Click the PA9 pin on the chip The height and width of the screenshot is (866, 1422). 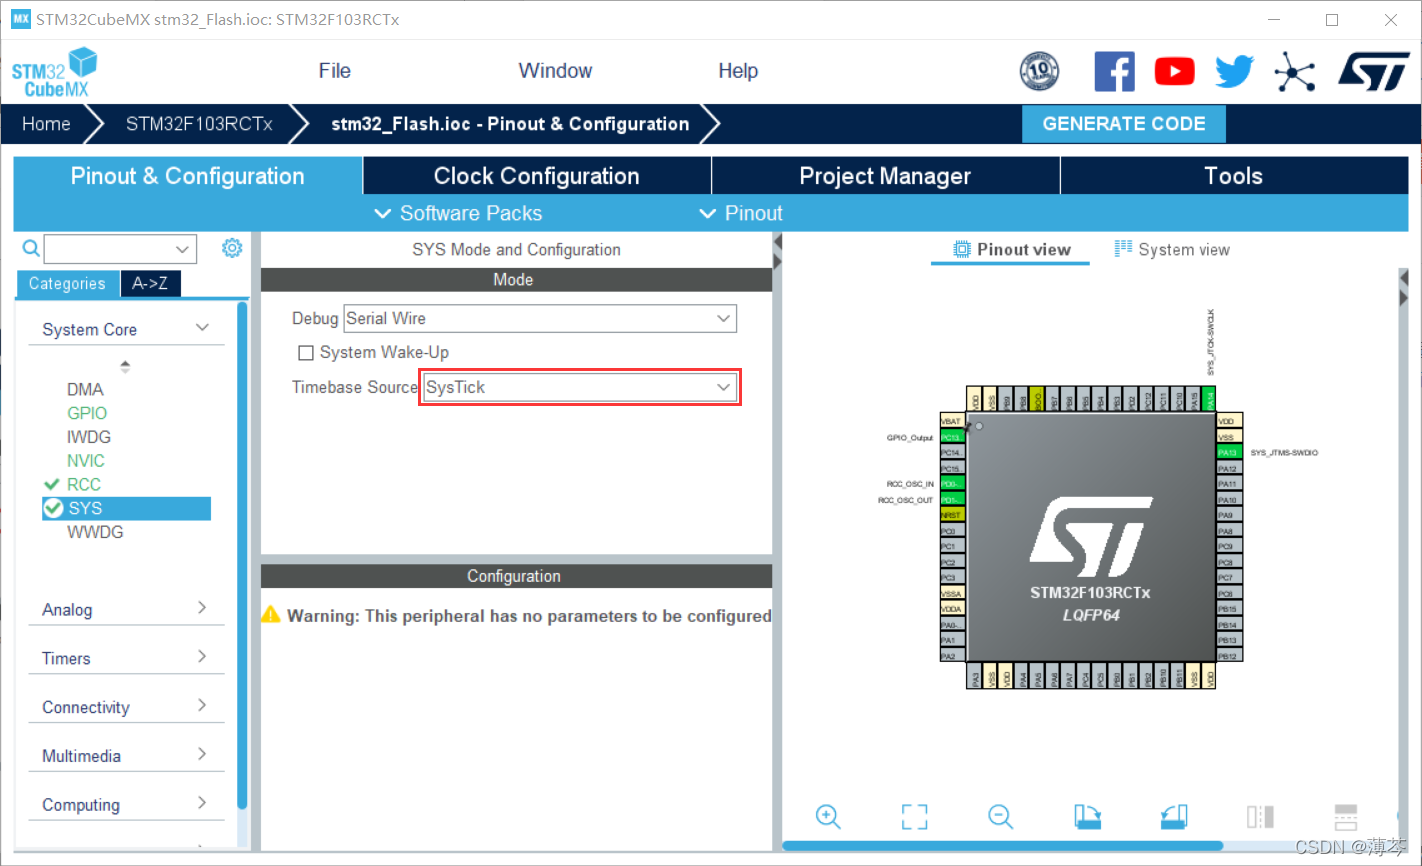point(1229,515)
